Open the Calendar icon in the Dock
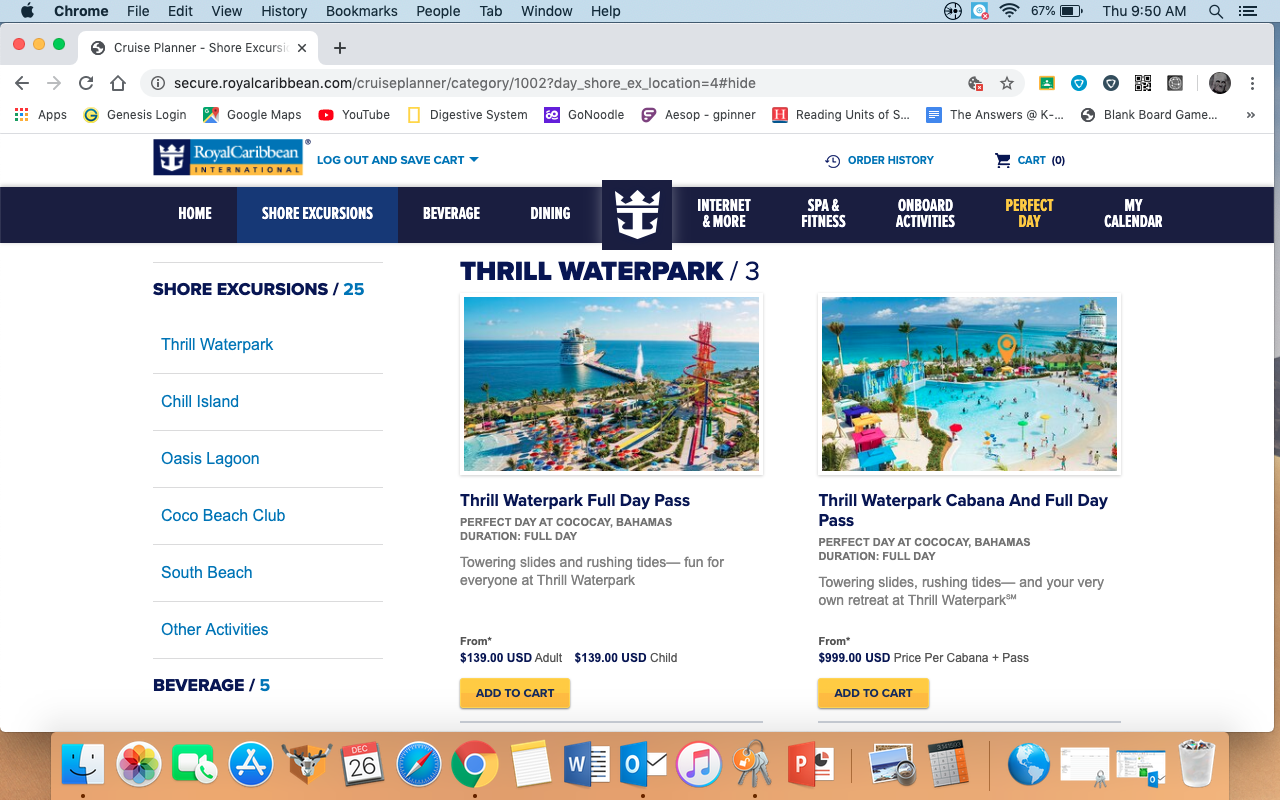 pyautogui.click(x=363, y=765)
